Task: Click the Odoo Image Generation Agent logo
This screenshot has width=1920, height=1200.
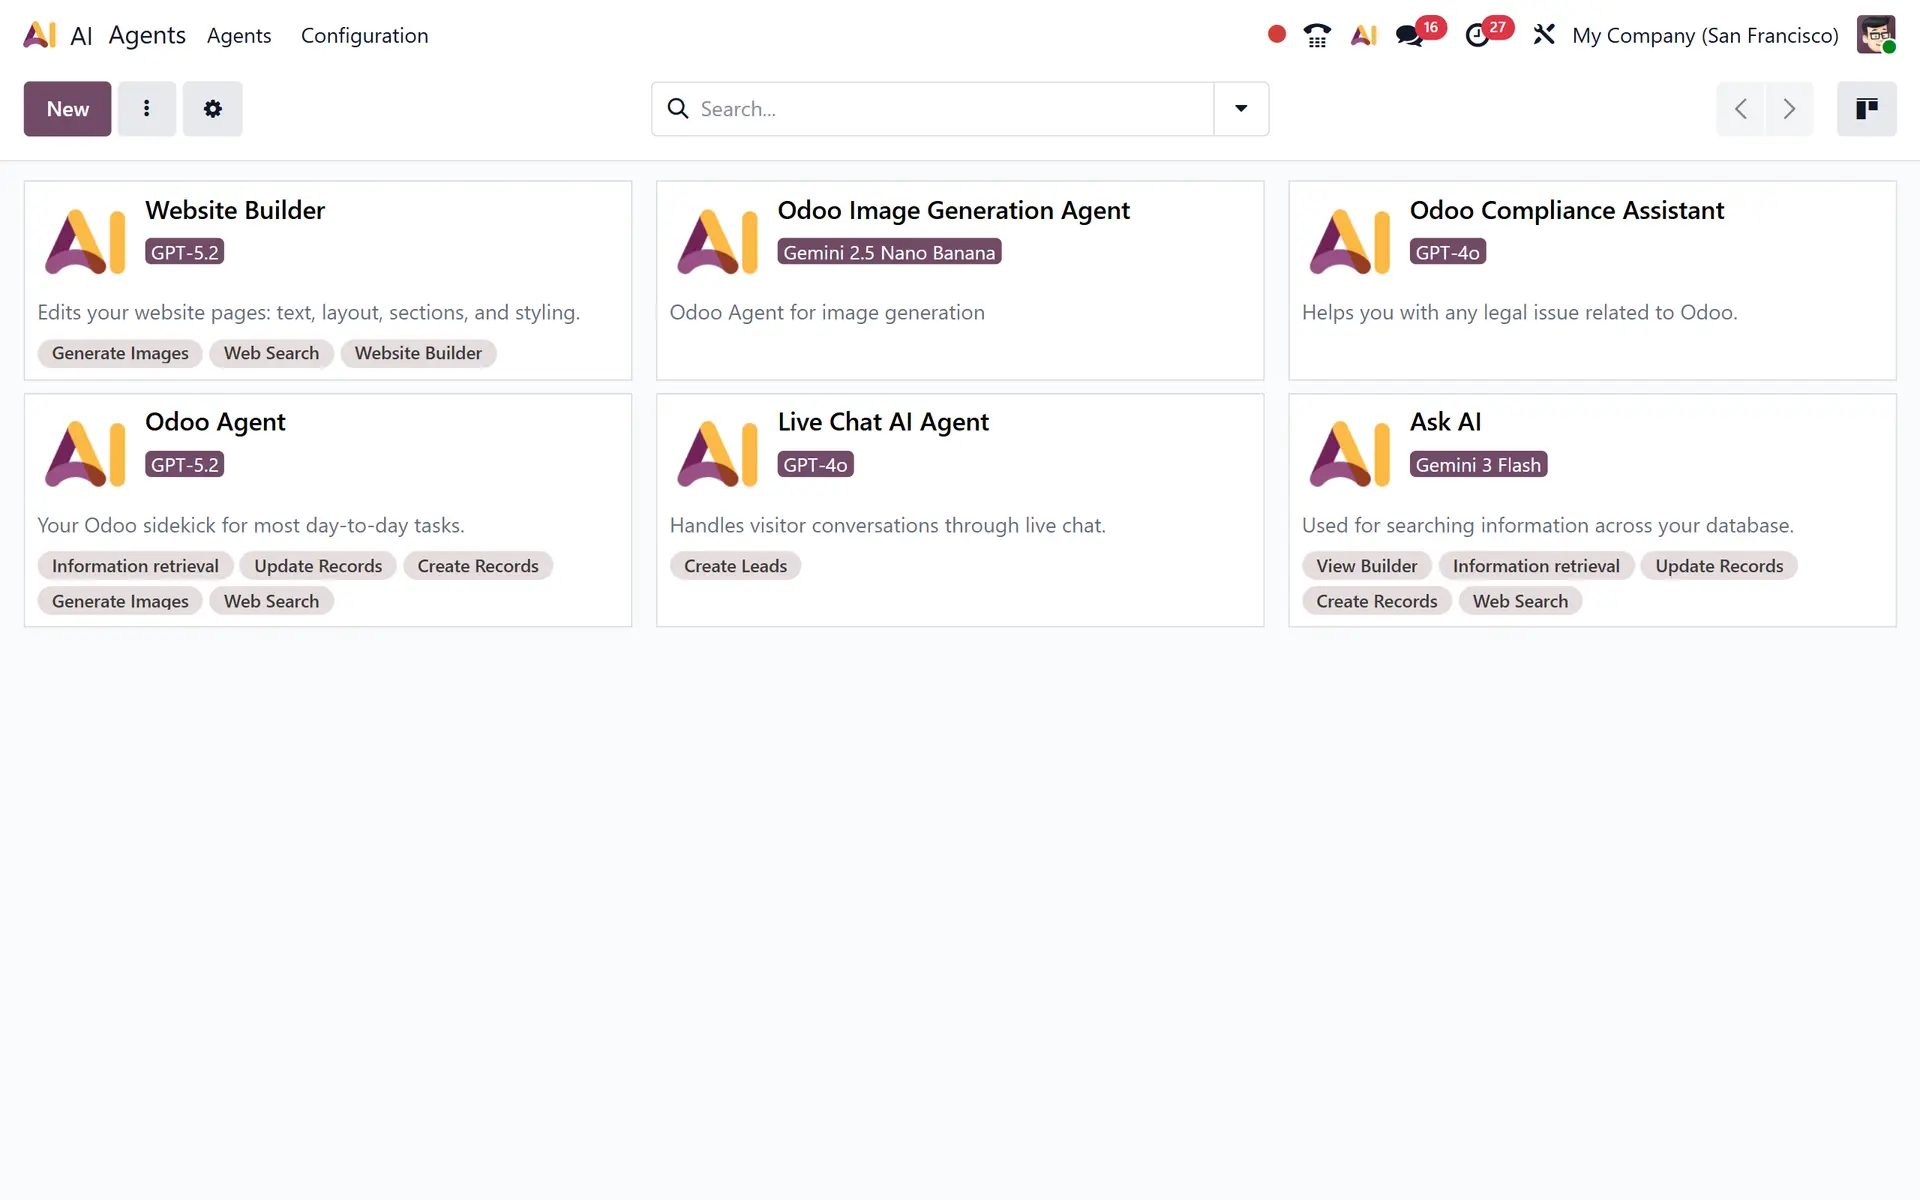Action: 717,241
